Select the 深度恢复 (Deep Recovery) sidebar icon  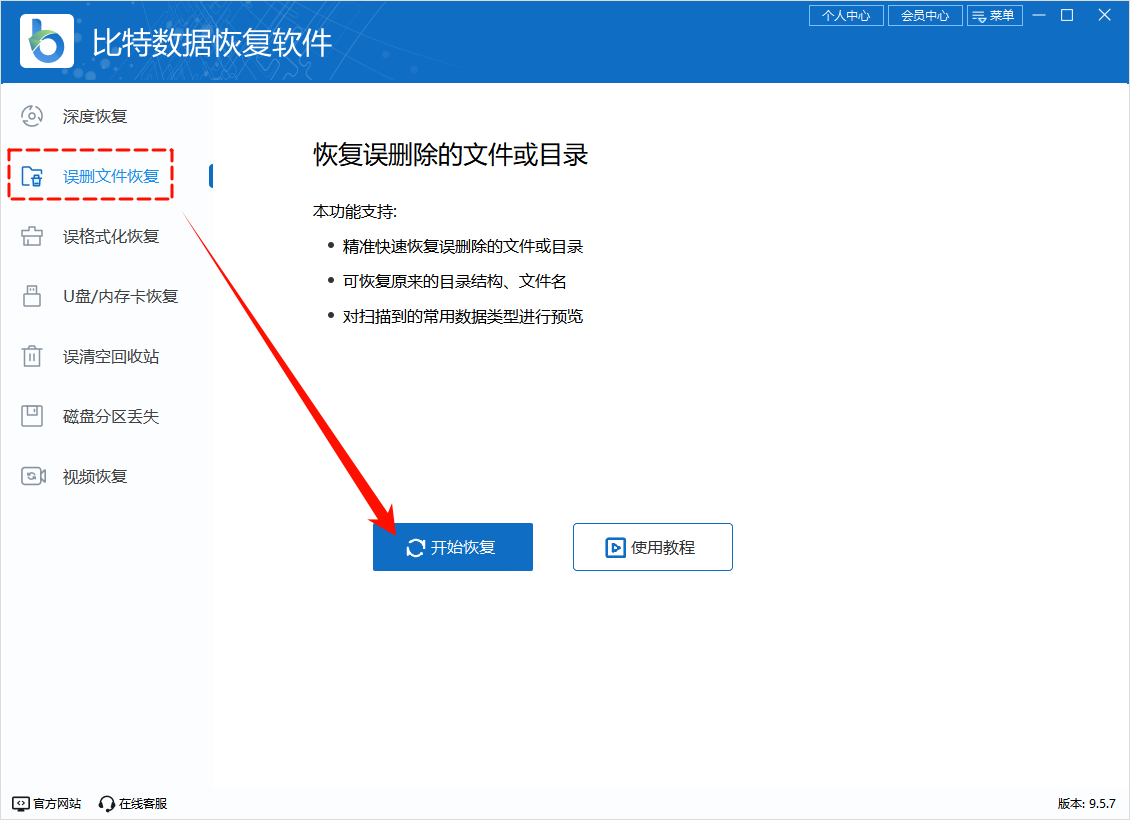tap(31, 115)
